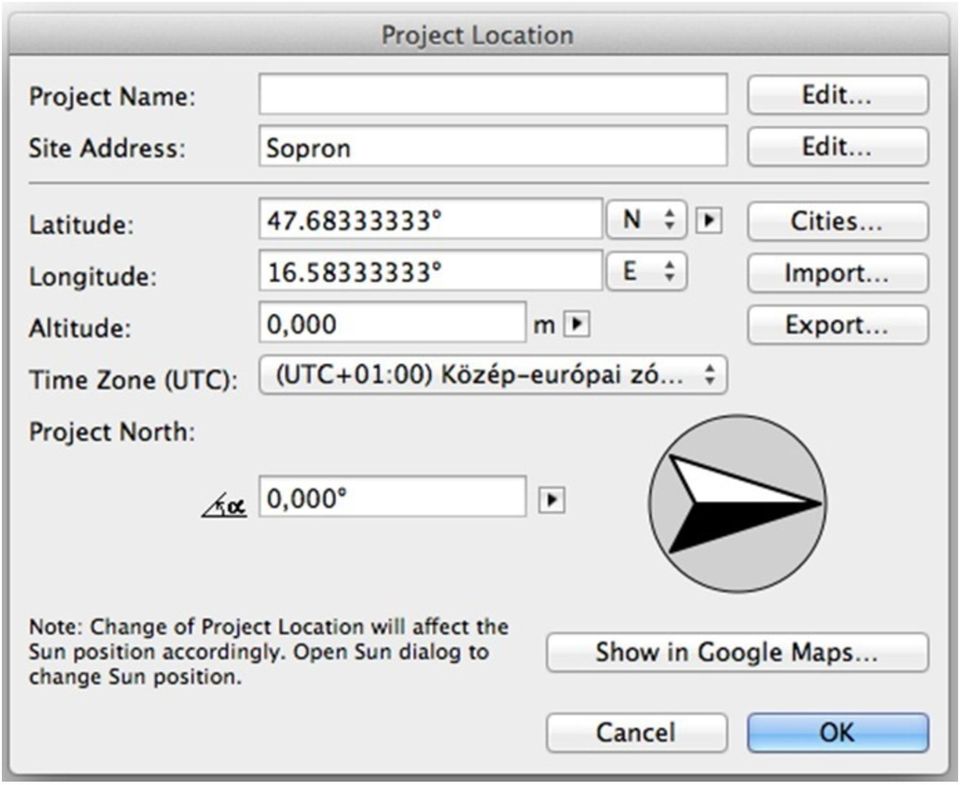Click the Project North compass dial
960x785 pixels.
coord(738,504)
